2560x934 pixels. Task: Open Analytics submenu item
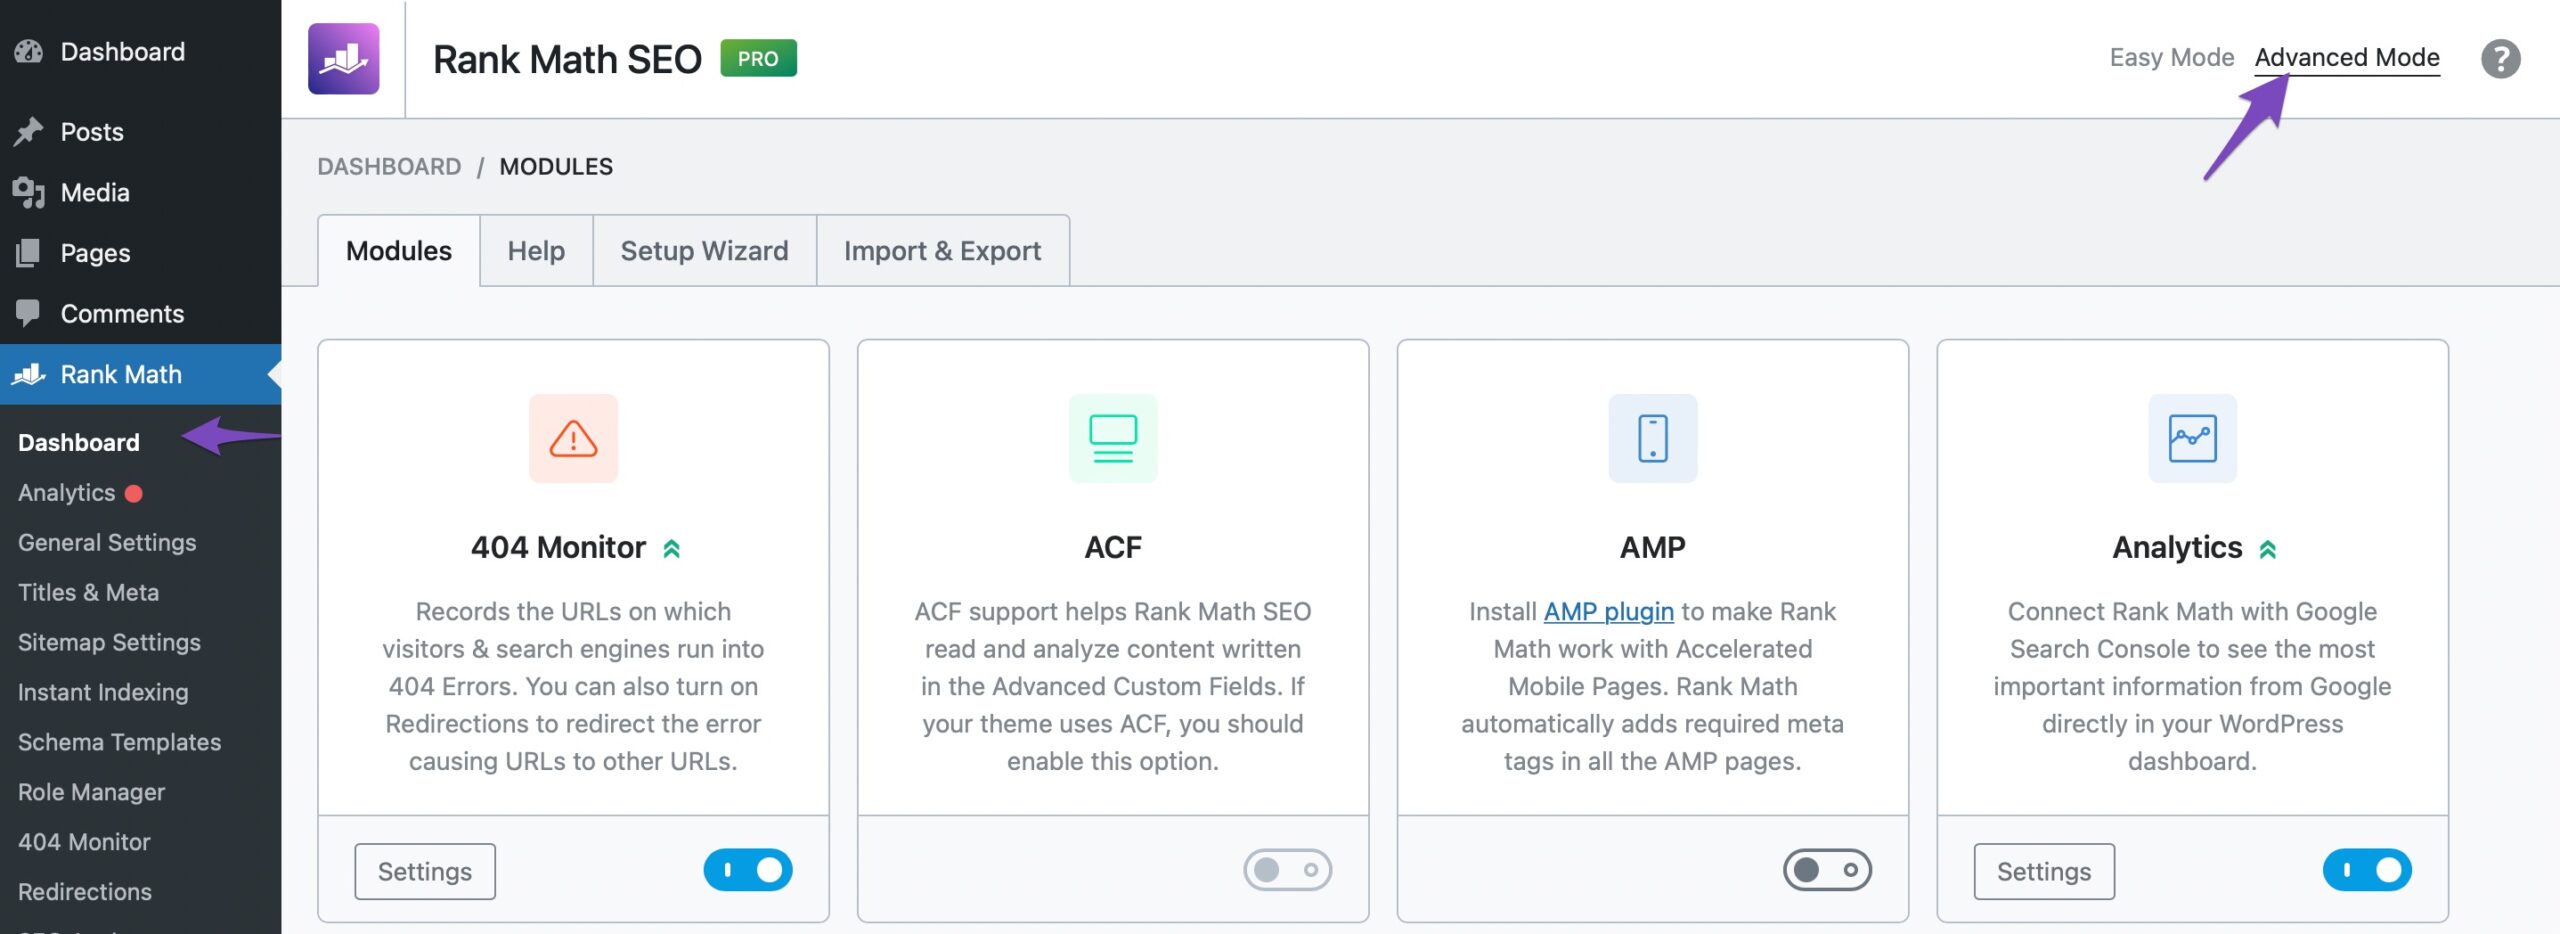66,493
